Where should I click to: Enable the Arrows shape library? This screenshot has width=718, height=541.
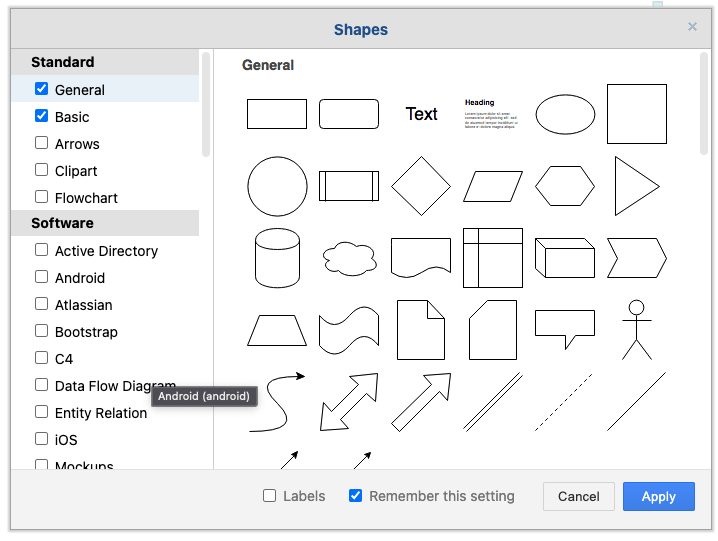tap(42, 143)
